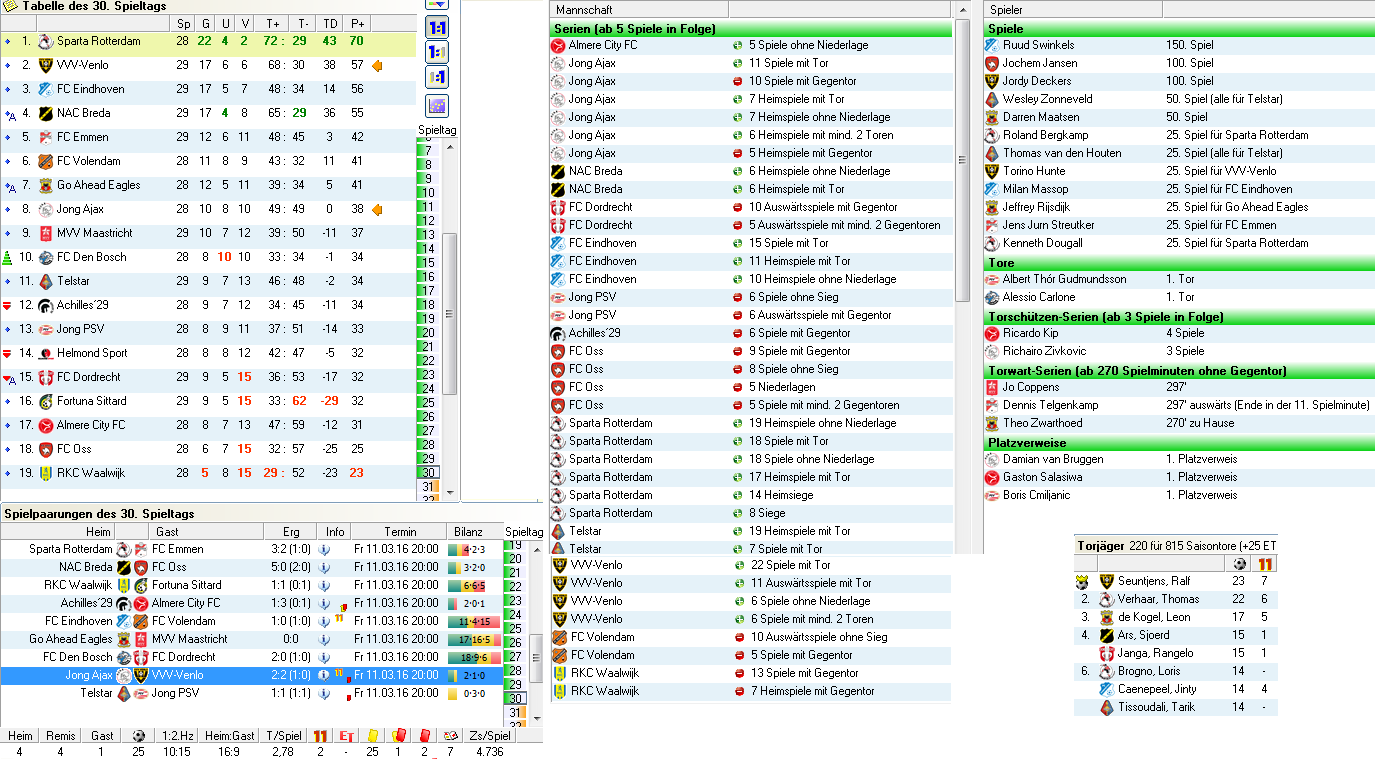This screenshot has height=764, width=1378.
Task: Click the T/Spiel header in the stats bar
Action: click(284, 736)
